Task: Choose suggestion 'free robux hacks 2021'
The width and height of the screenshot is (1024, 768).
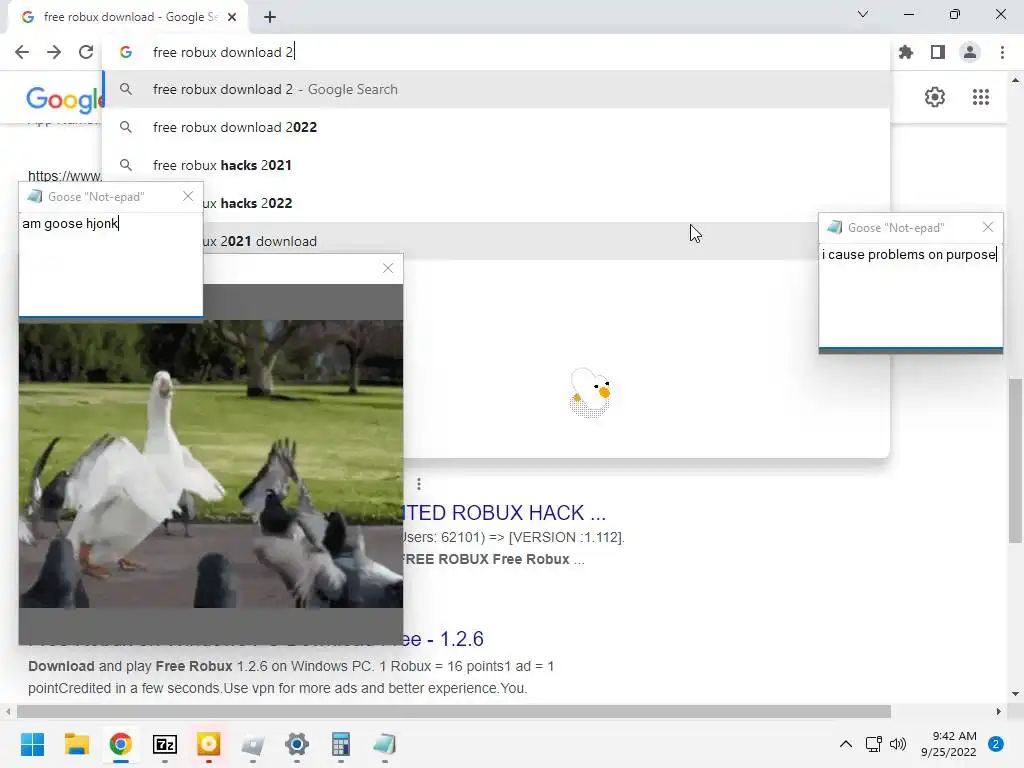Action: pyautogui.click(x=496, y=165)
